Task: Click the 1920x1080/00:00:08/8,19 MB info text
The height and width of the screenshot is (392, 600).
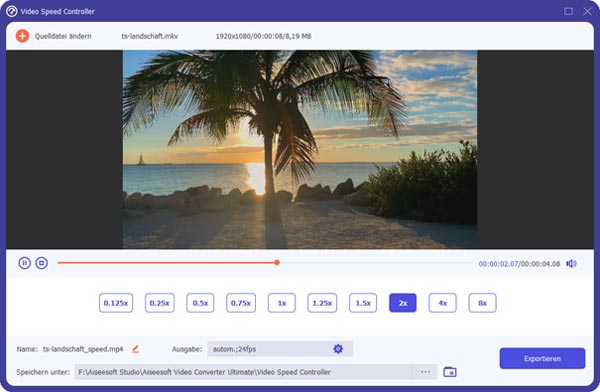Action: 263,36
